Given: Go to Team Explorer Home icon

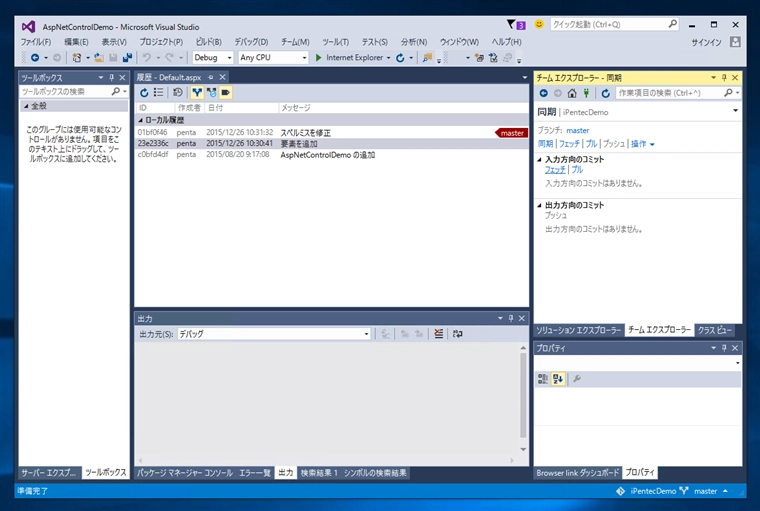Looking at the screenshot, I should pos(572,93).
